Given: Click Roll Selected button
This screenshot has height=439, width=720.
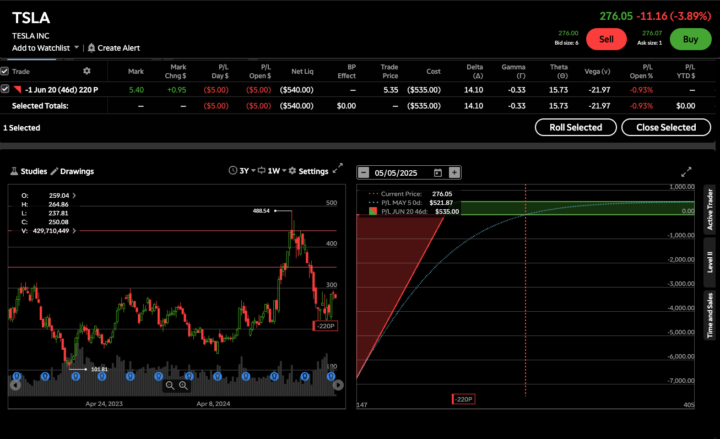Looking at the screenshot, I should [x=575, y=127].
